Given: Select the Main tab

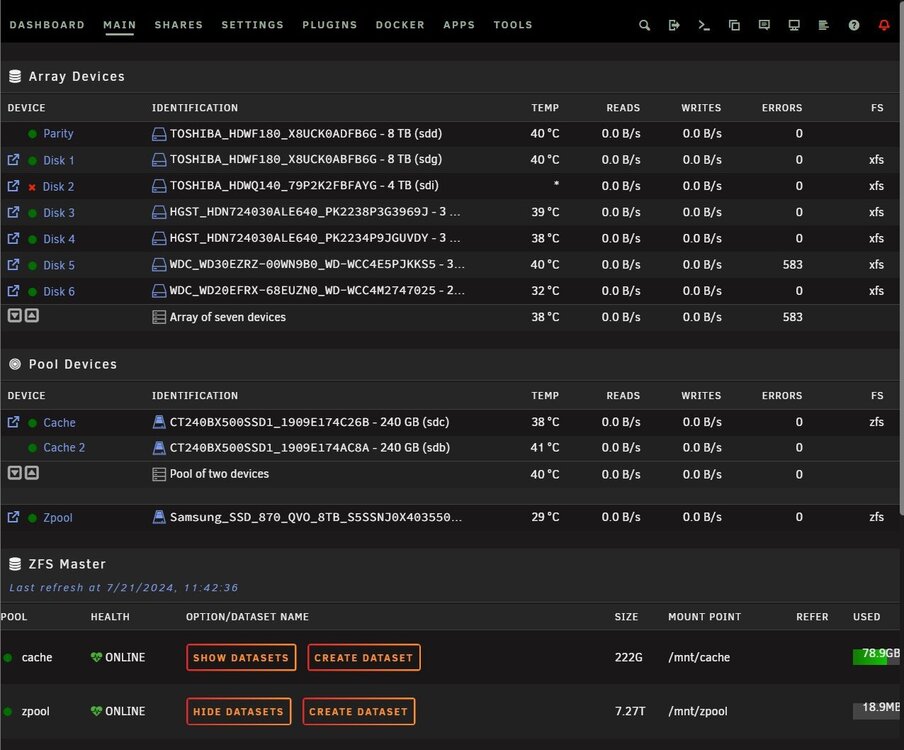Looking at the screenshot, I should 119,25.
